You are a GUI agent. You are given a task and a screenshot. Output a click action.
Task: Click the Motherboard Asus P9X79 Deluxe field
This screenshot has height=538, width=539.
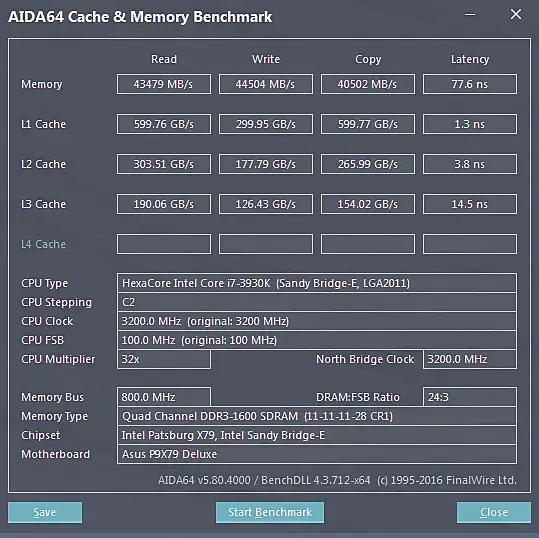317,454
